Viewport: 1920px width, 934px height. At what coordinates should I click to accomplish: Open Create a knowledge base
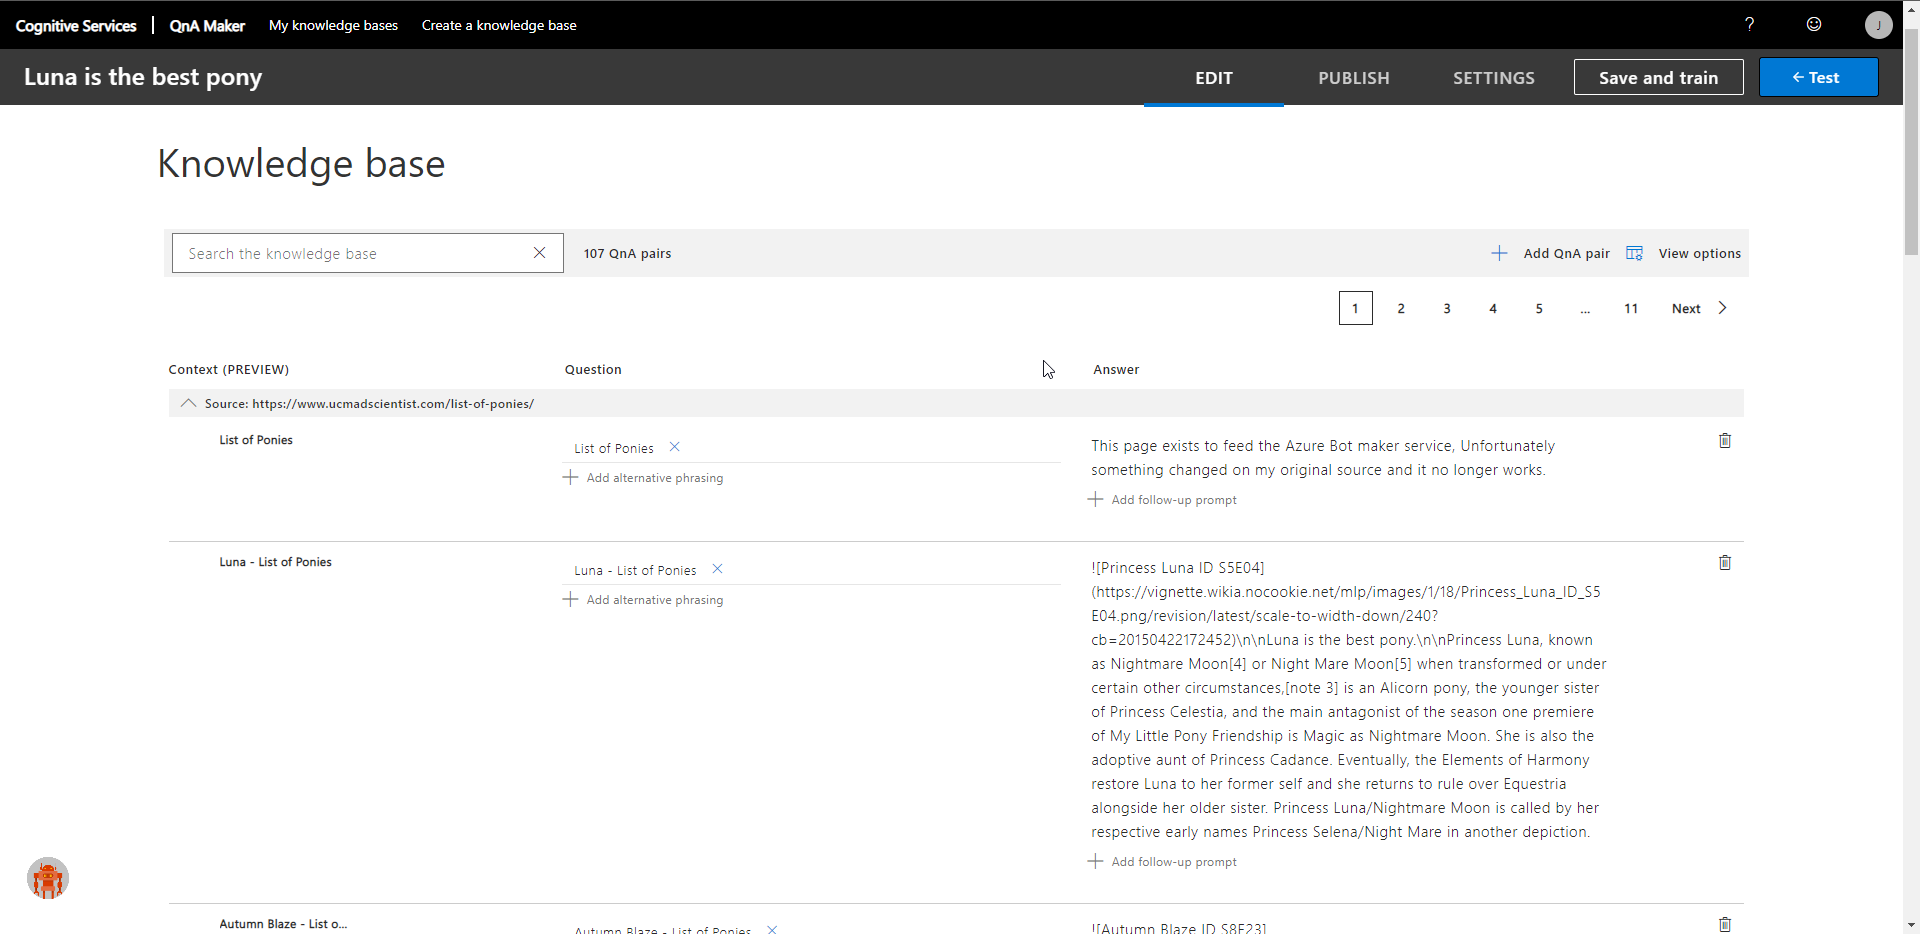[x=499, y=25]
